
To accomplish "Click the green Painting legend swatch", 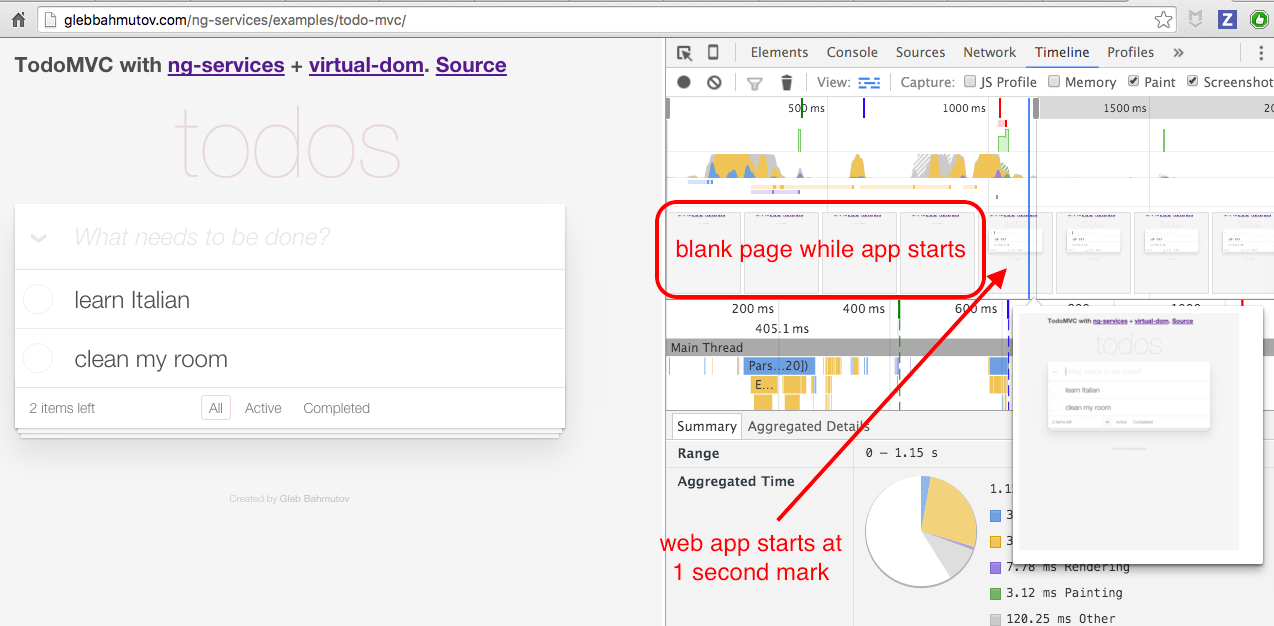I will (x=995, y=593).
